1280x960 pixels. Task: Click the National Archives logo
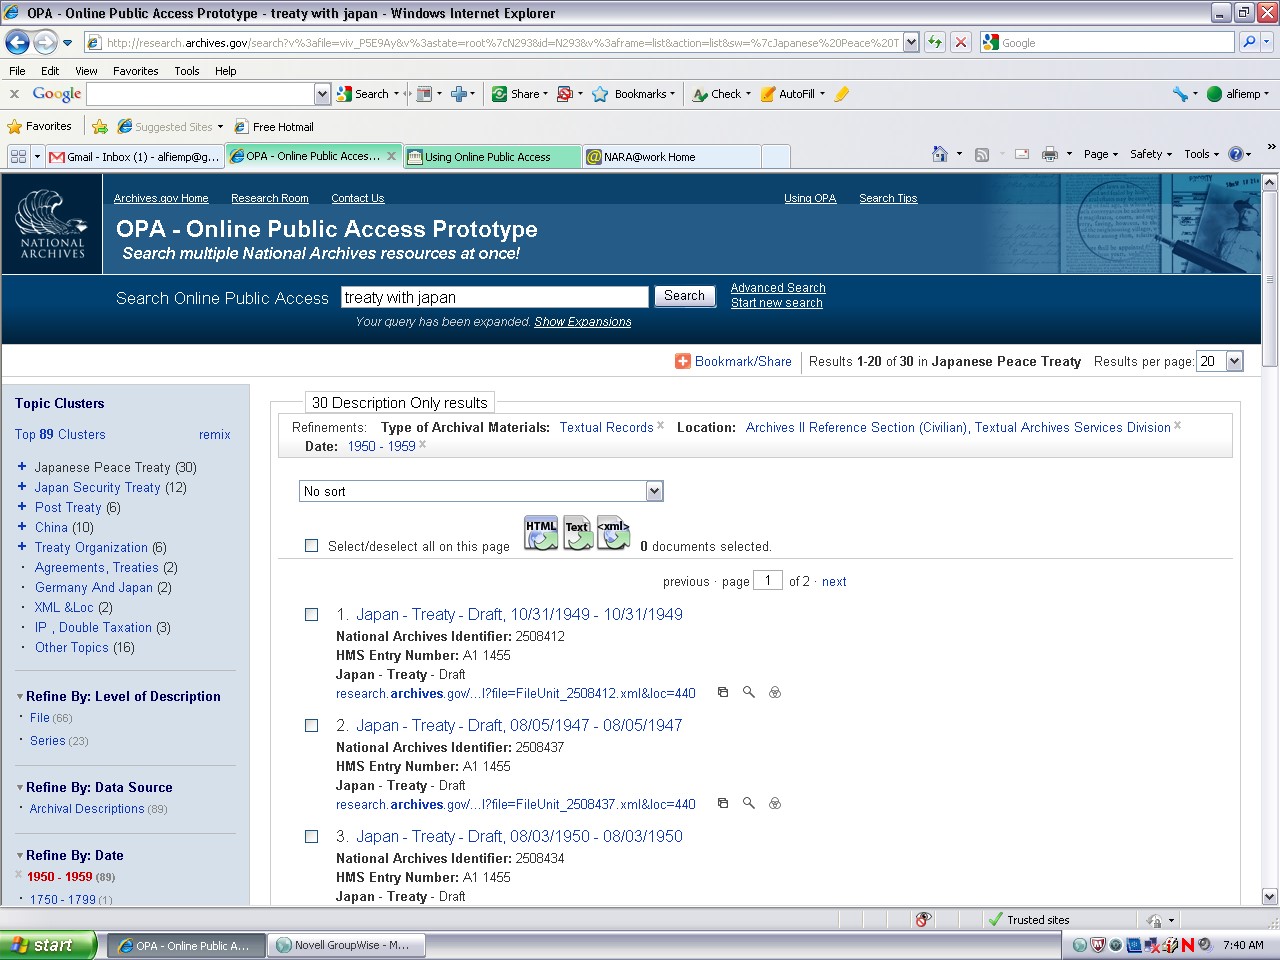52,224
